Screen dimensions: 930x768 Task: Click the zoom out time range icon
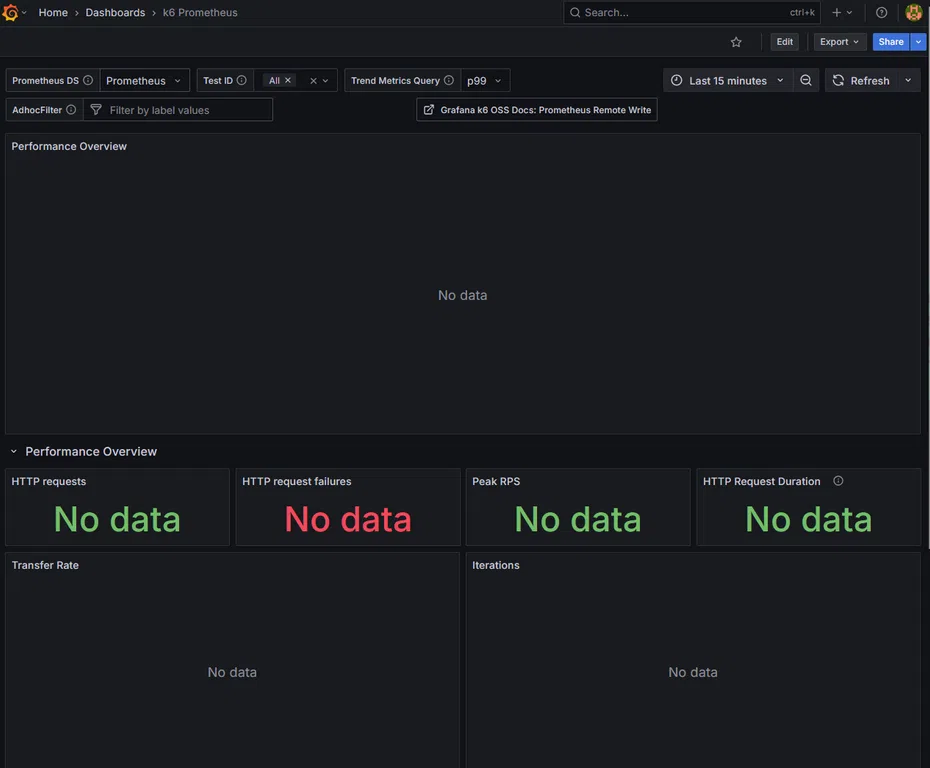coord(806,81)
